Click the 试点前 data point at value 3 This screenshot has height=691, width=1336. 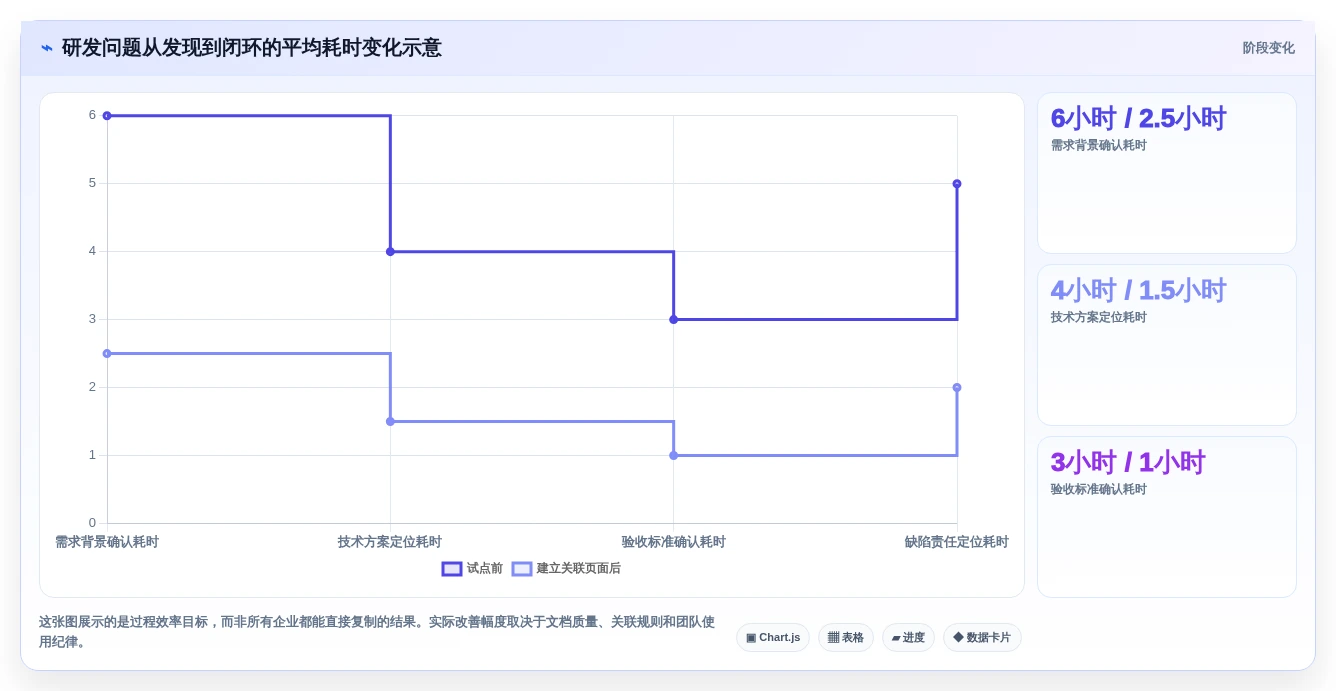(673, 320)
